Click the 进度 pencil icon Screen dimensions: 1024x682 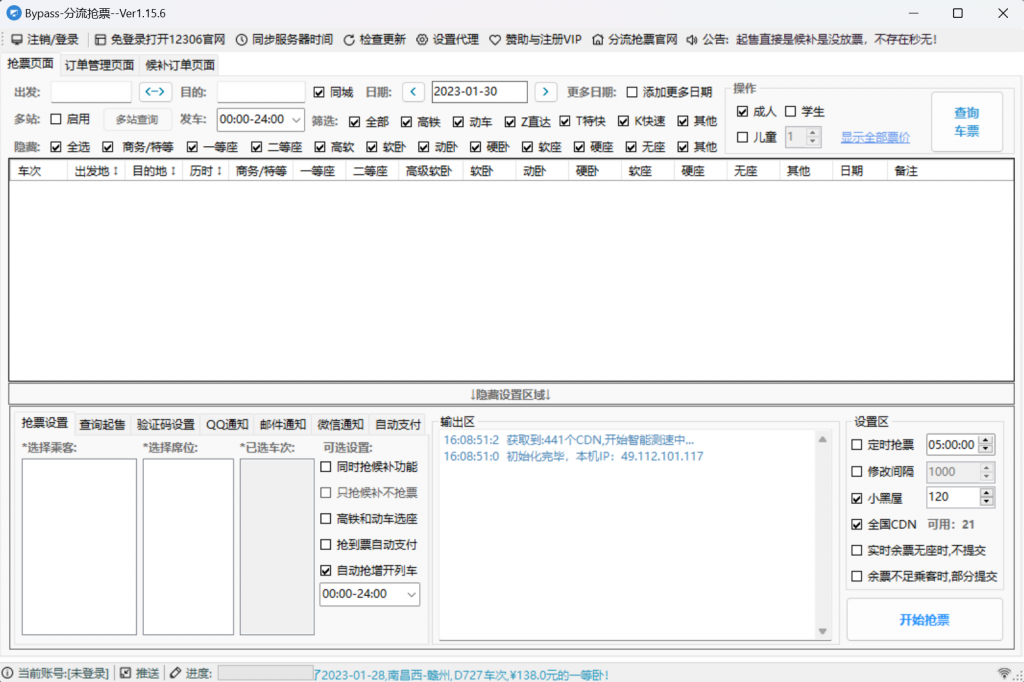176,673
